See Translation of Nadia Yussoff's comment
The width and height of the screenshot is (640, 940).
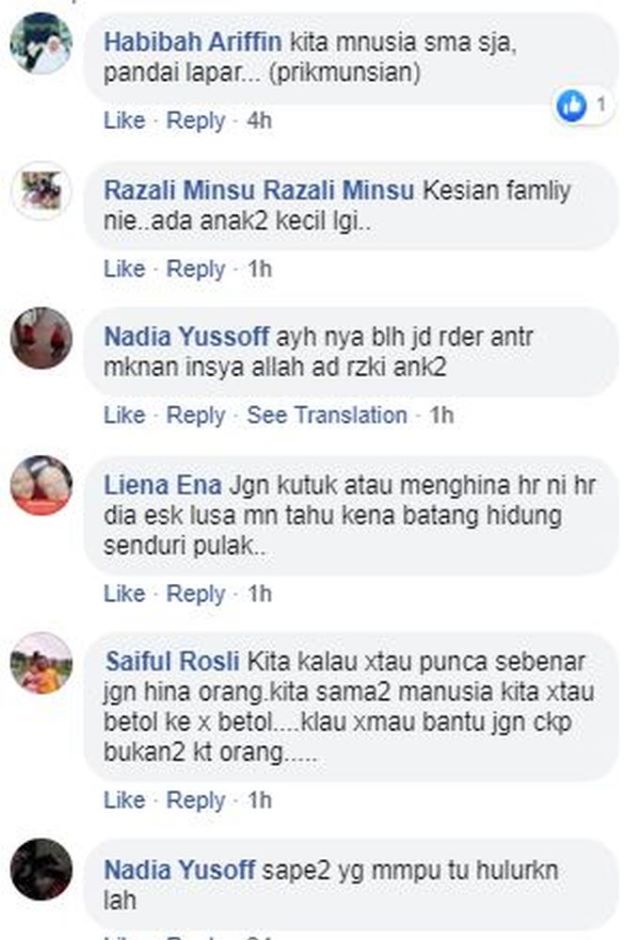(x=327, y=415)
